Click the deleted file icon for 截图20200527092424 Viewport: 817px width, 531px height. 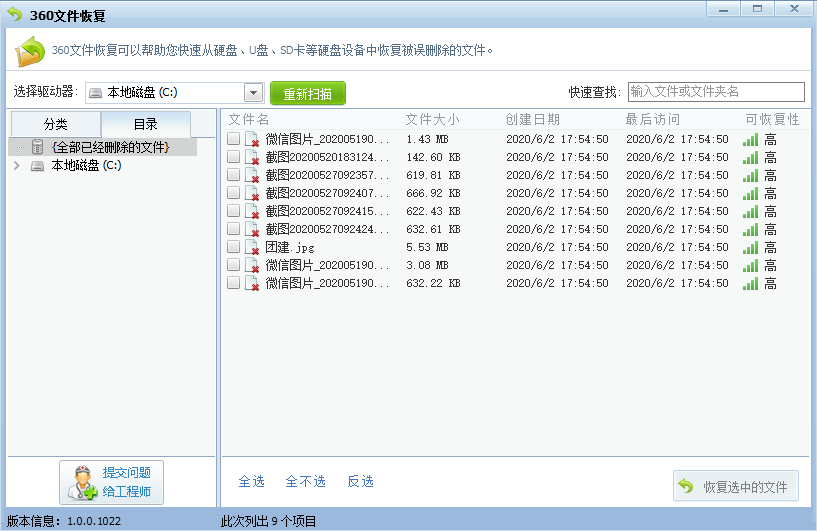click(252, 229)
